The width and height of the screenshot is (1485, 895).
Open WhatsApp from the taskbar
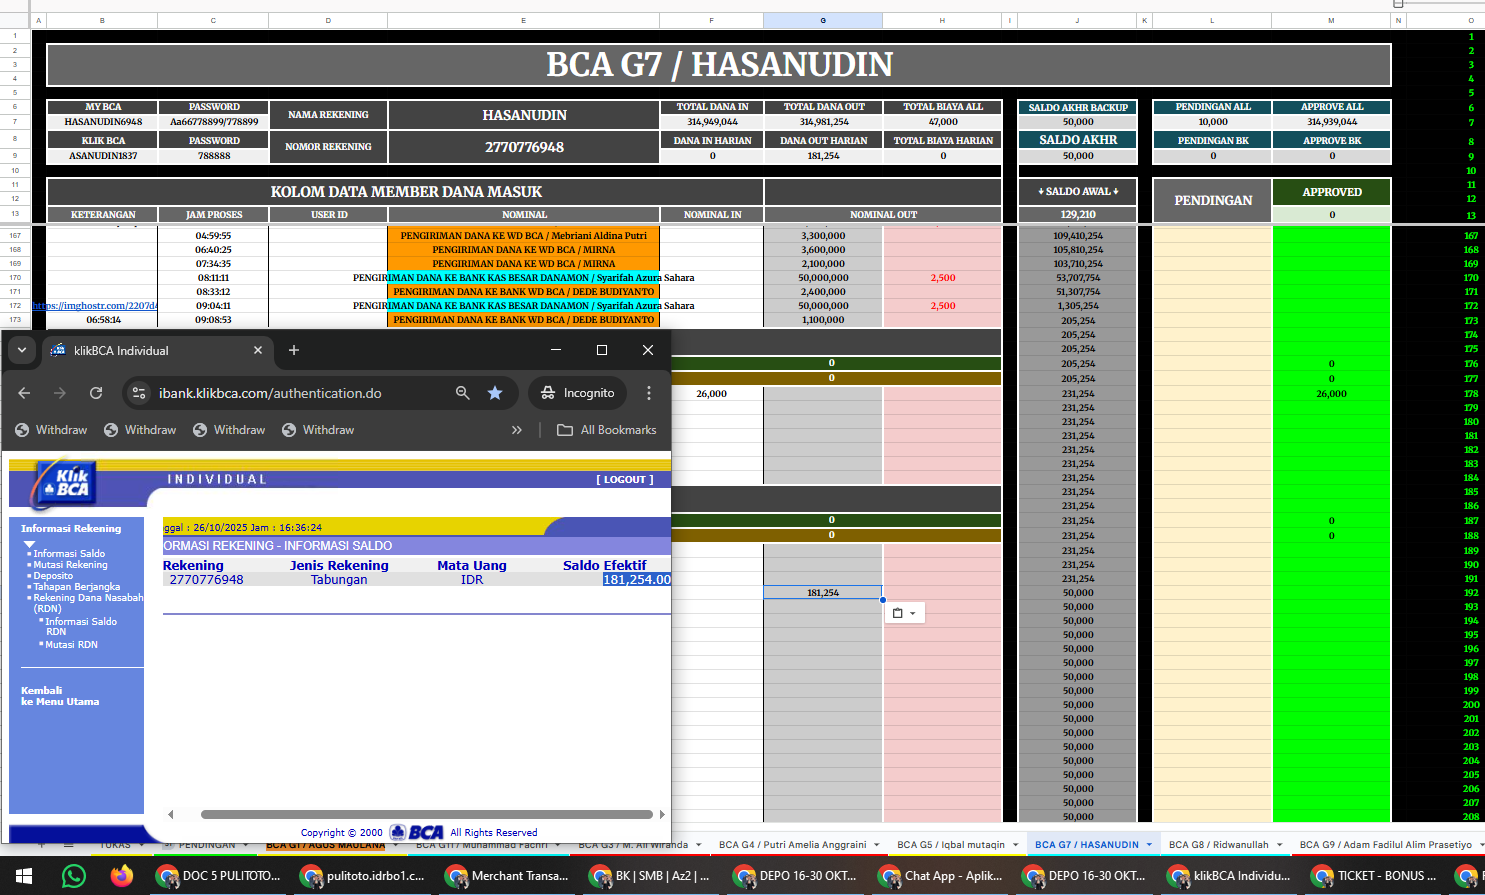(74, 876)
